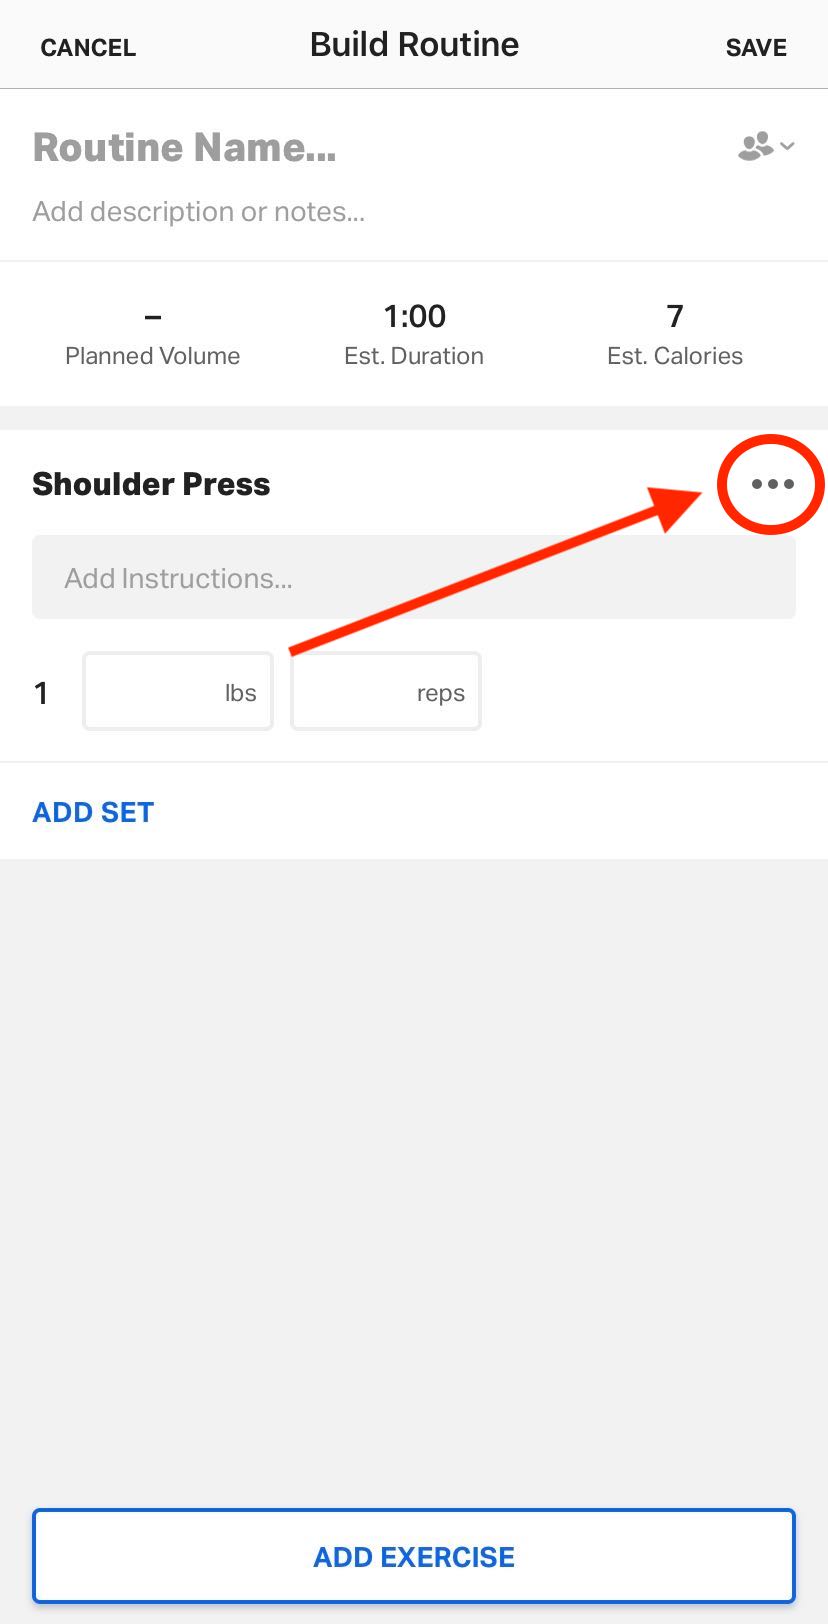The height and width of the screenshot is (1624, 828).
Task: Select the lbs weight input
Action: click(178, 691)
